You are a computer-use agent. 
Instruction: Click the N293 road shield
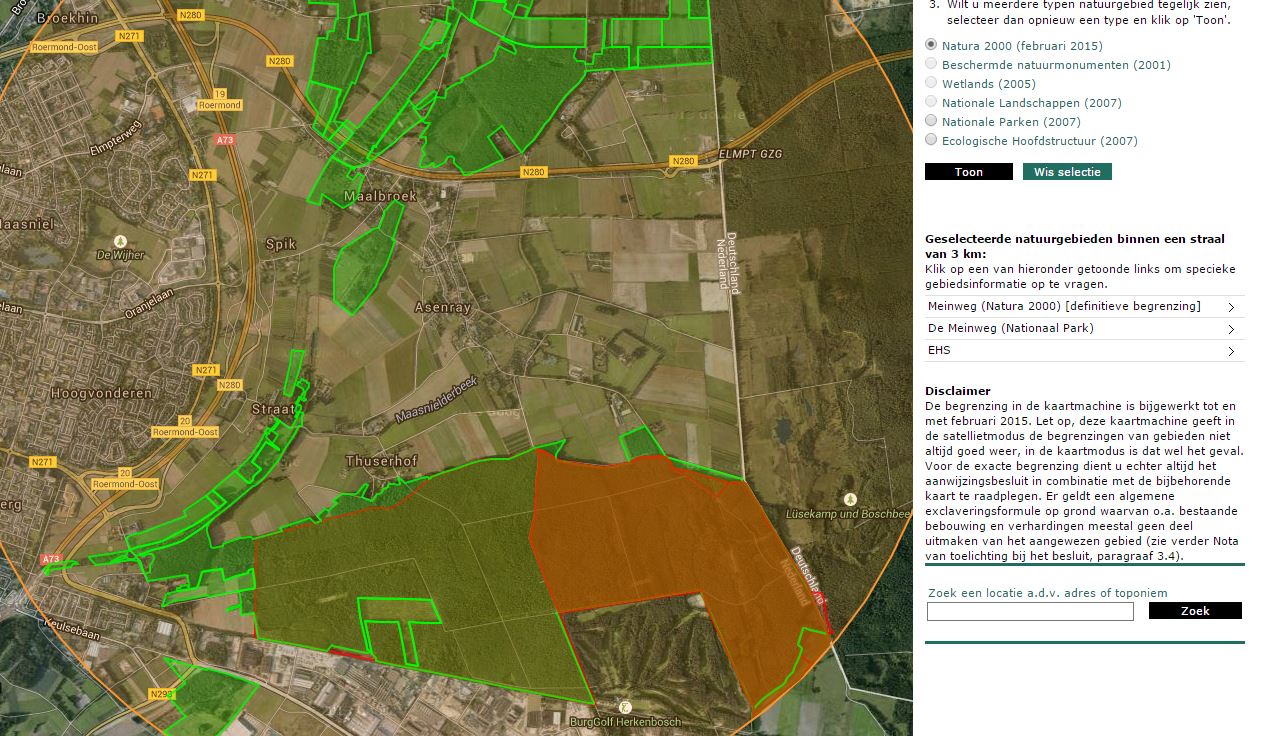161,694
